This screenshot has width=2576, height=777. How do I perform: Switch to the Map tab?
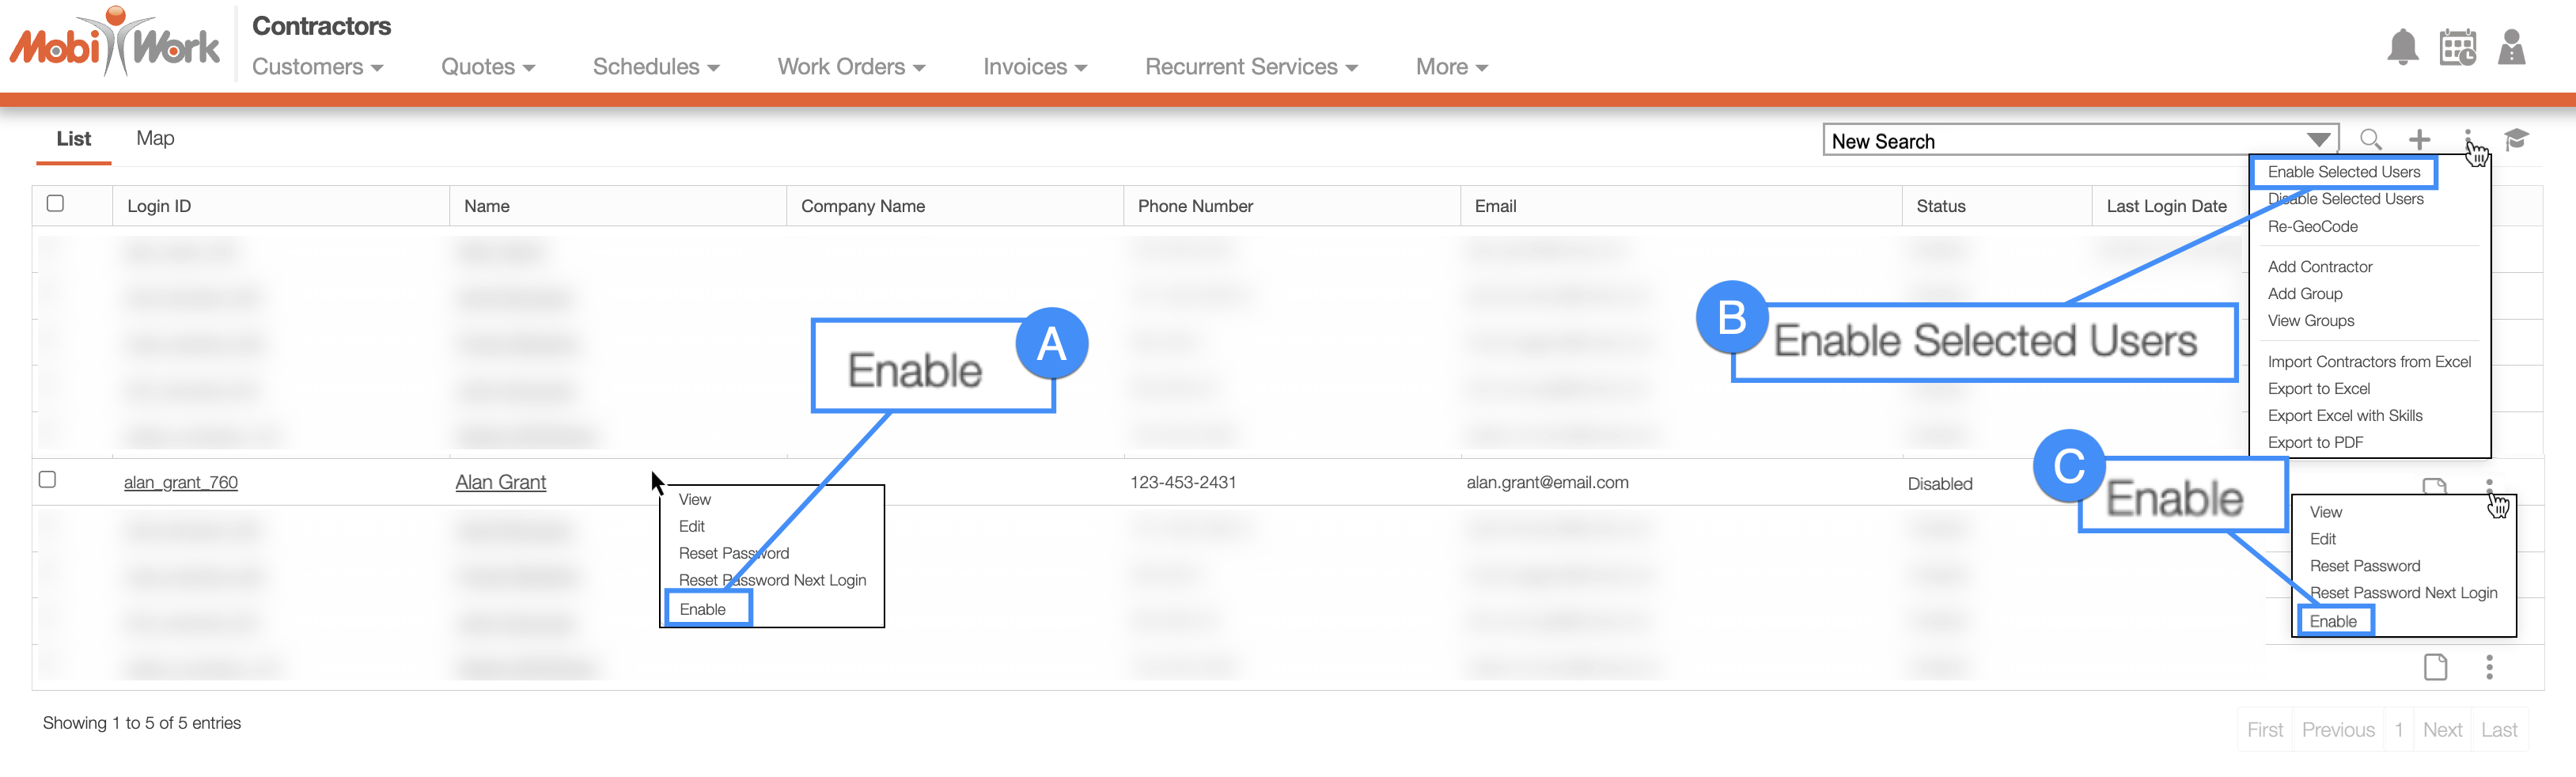point(155,138)
